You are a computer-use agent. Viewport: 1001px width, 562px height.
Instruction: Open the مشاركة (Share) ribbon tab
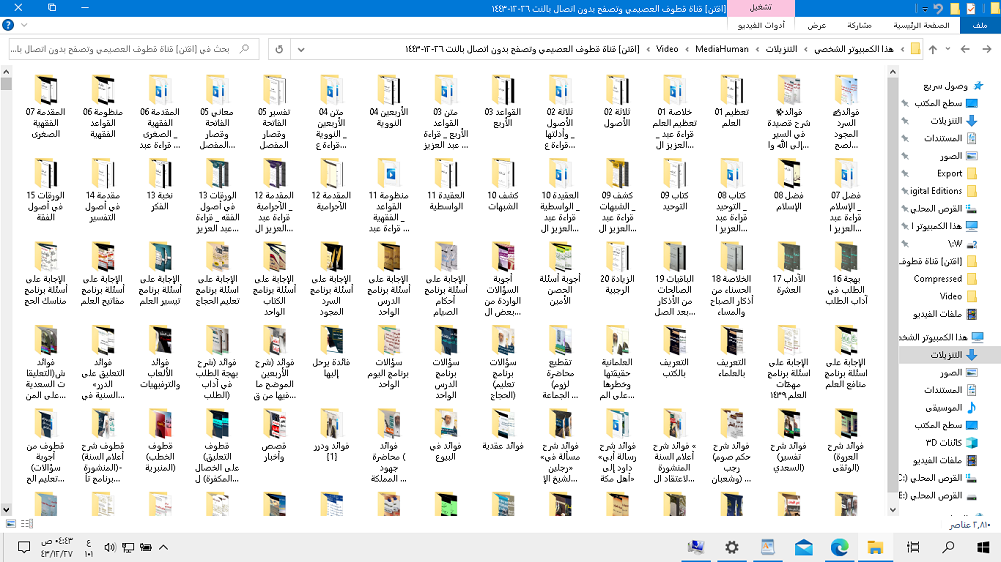tap(858, 25)
